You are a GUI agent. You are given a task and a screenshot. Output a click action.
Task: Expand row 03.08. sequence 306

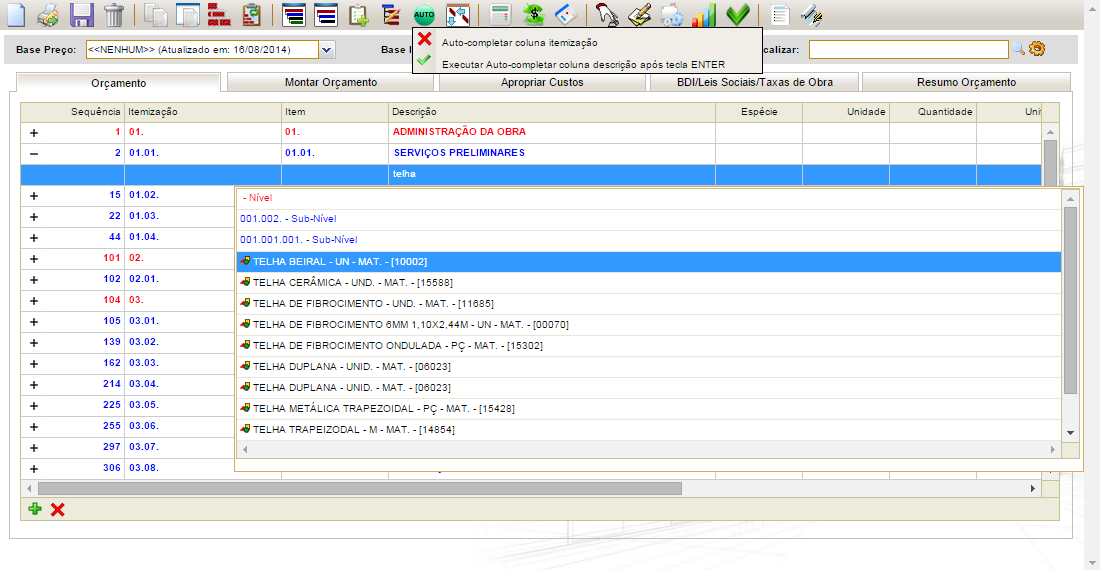click(x=34, y=469)
